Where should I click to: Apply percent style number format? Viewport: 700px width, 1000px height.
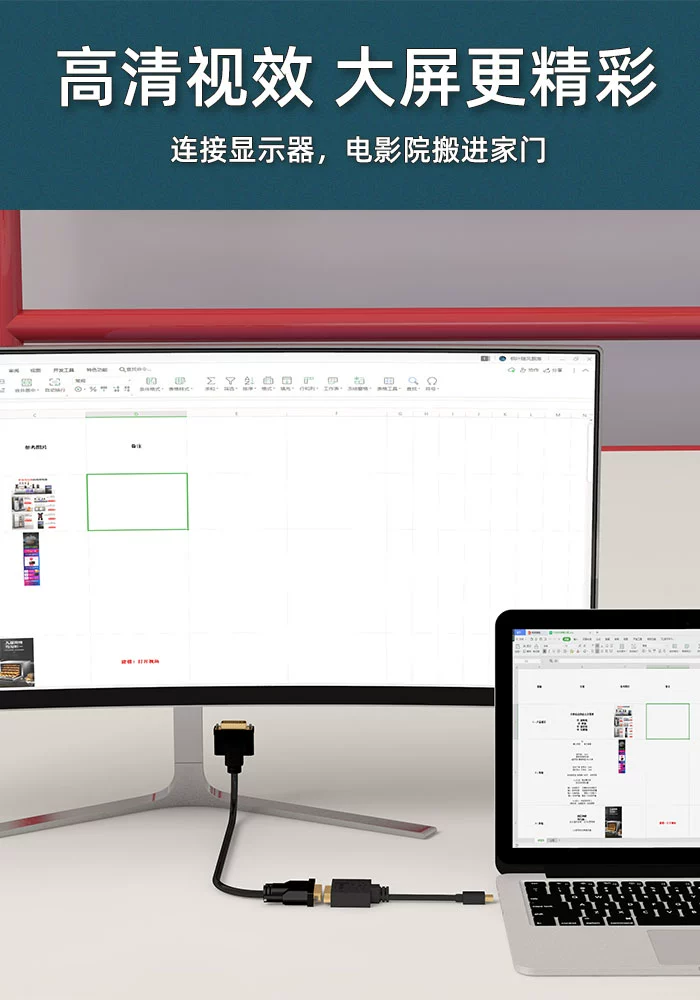93,389
